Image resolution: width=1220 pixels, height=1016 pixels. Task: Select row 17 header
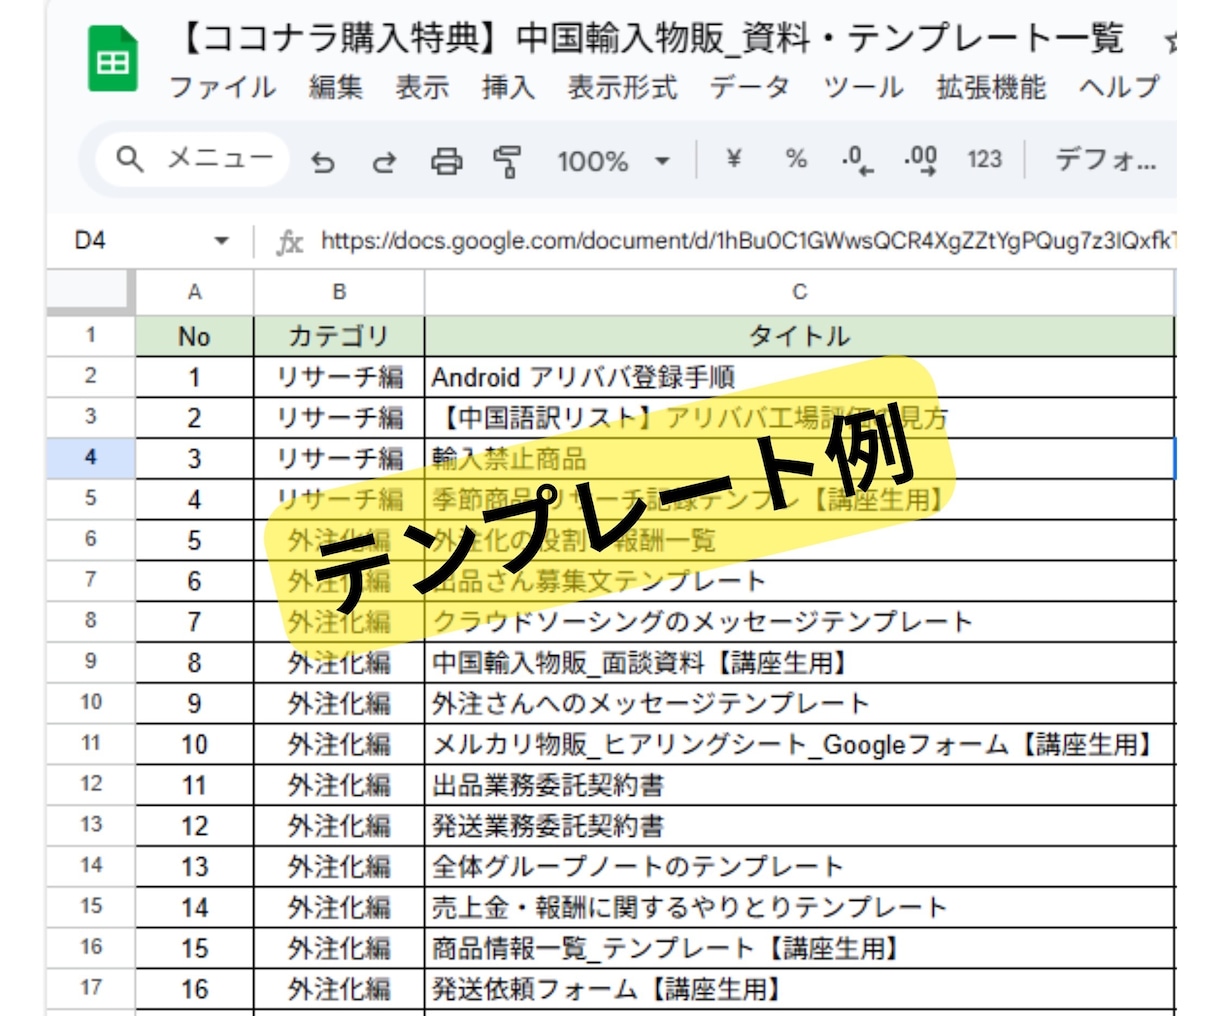pyautogui.click(x=91, y=988)
